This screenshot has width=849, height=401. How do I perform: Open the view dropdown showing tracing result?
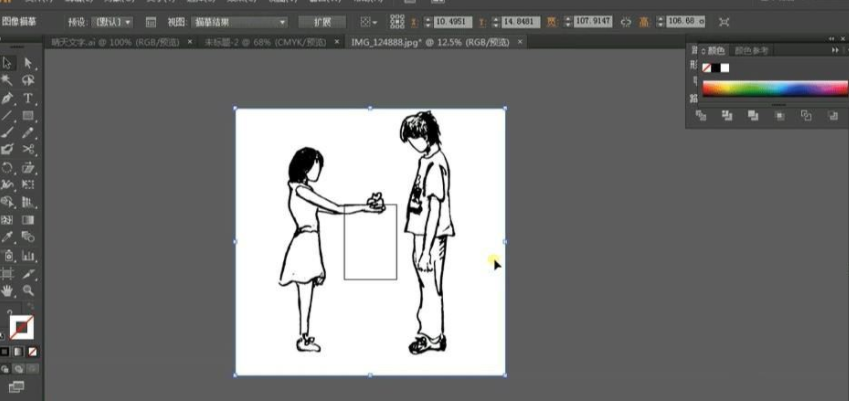240,22
